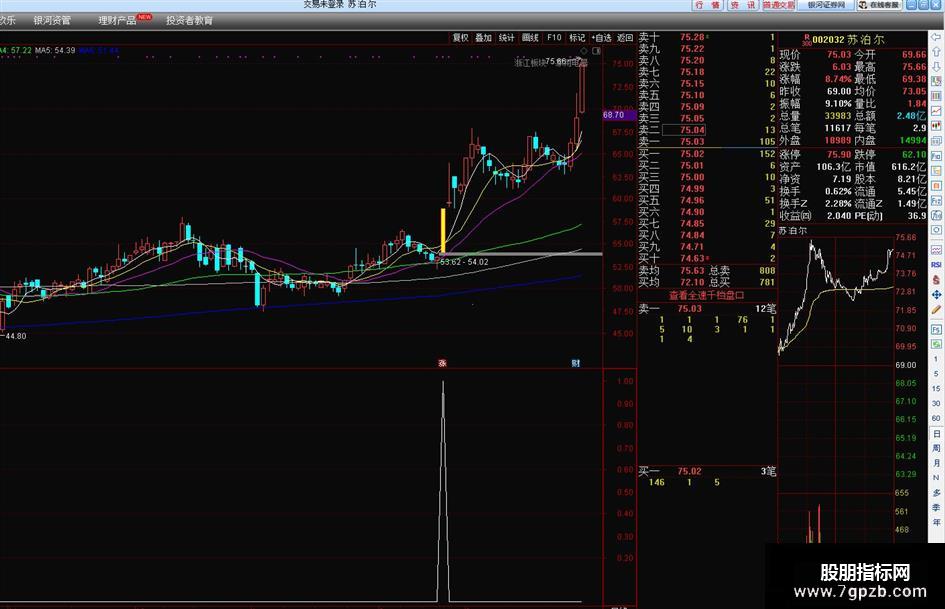Click the down arrow icon in right sidebar
This screenshot has height=609, width=945.
[936, 66]
